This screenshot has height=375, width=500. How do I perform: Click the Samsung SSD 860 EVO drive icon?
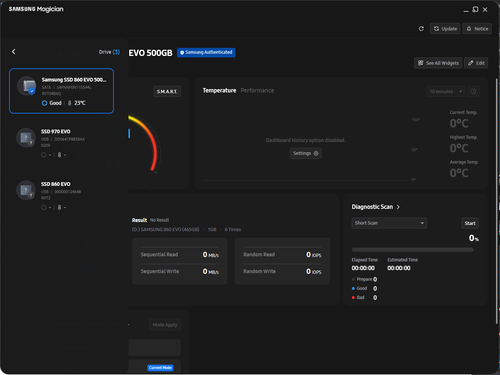click(27, 86)
